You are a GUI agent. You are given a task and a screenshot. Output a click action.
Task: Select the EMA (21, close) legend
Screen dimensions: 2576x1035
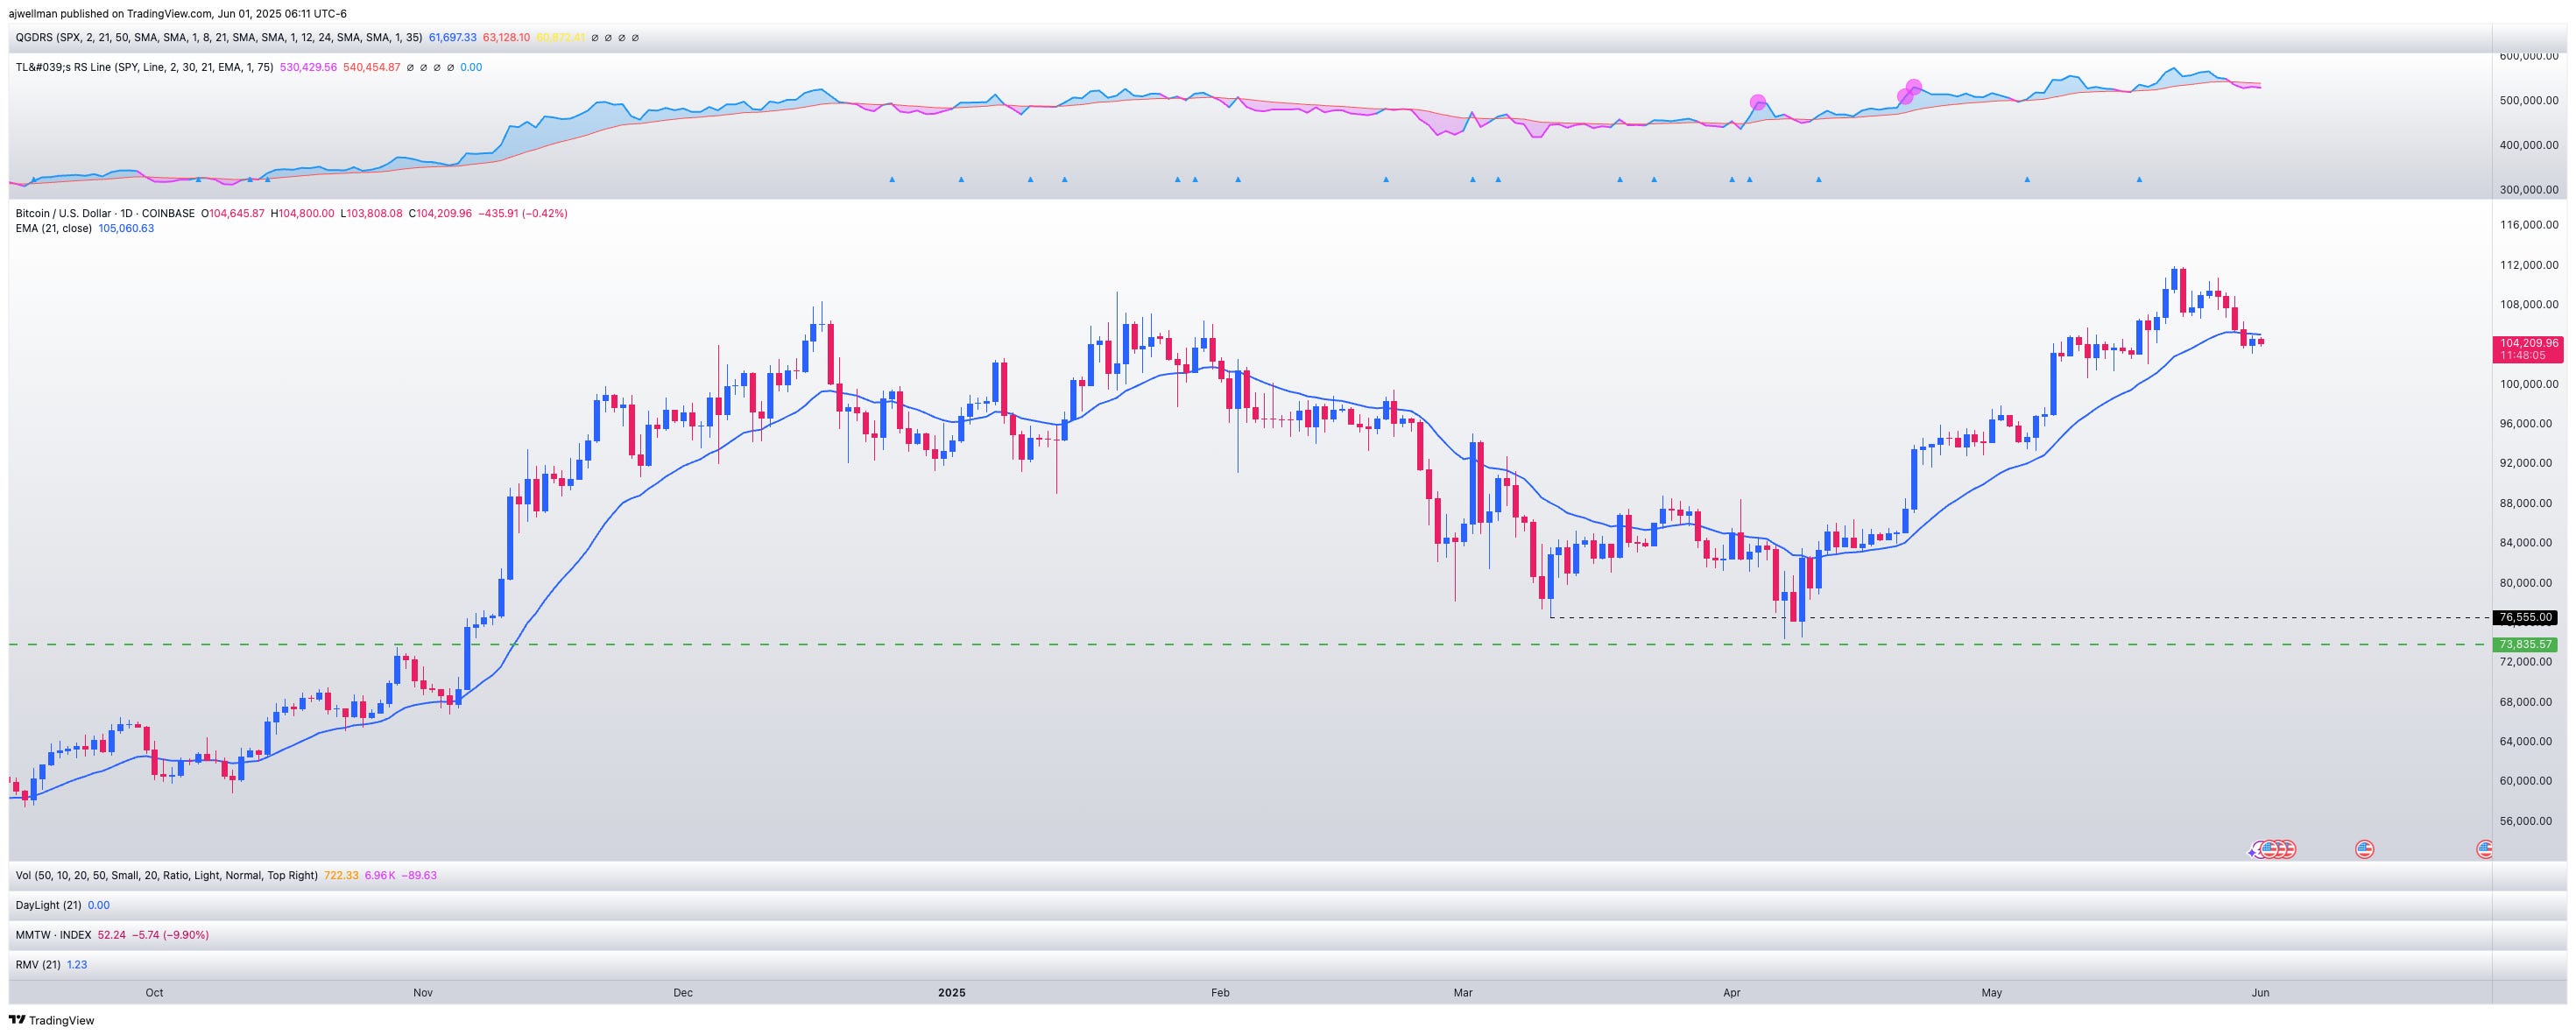point(54,229)
